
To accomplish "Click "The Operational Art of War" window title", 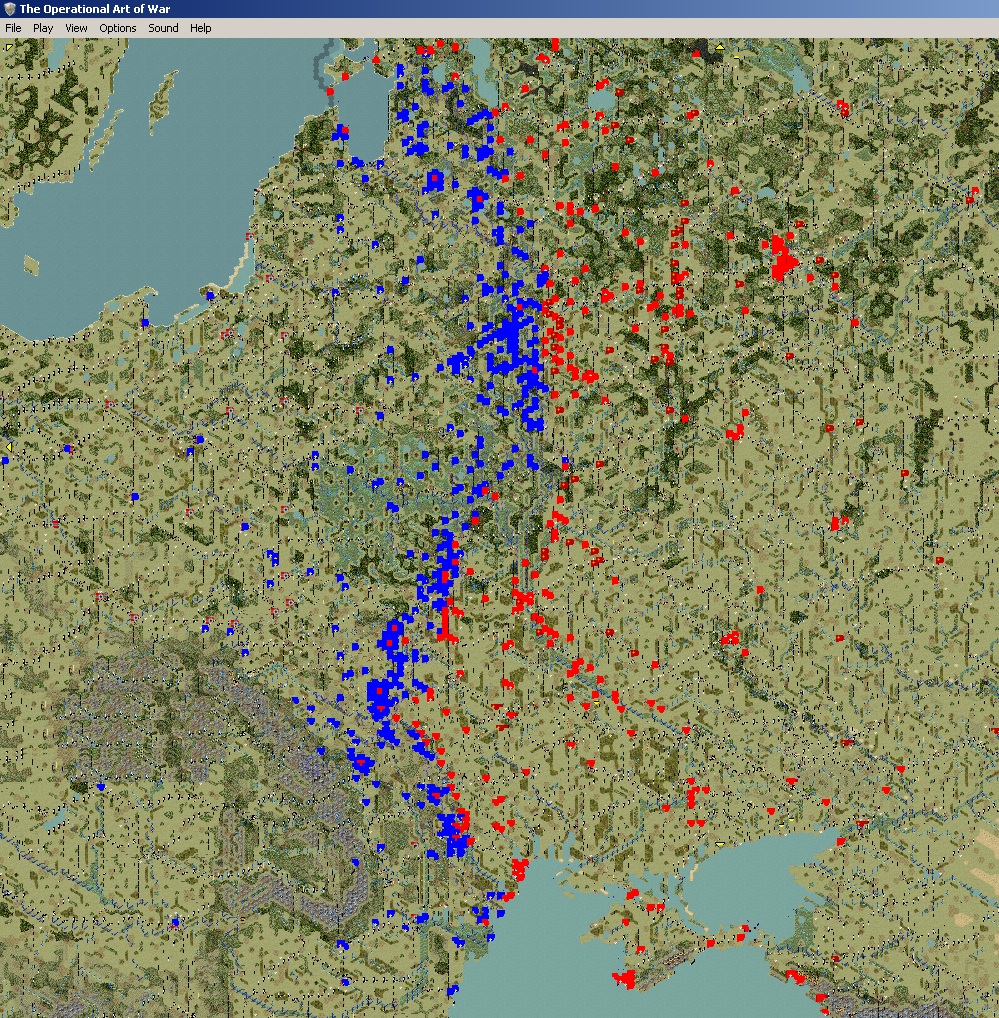I will coord(95,8).
